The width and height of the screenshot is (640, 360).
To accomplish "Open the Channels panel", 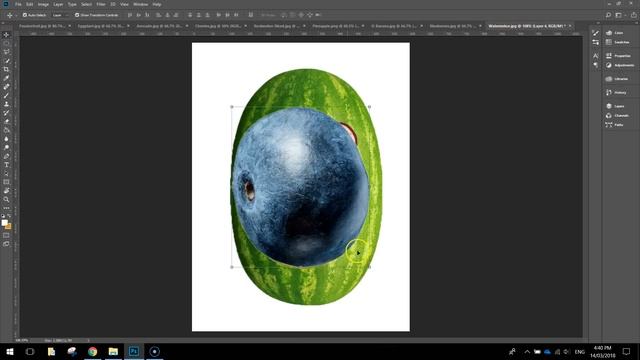I will 617,116.
